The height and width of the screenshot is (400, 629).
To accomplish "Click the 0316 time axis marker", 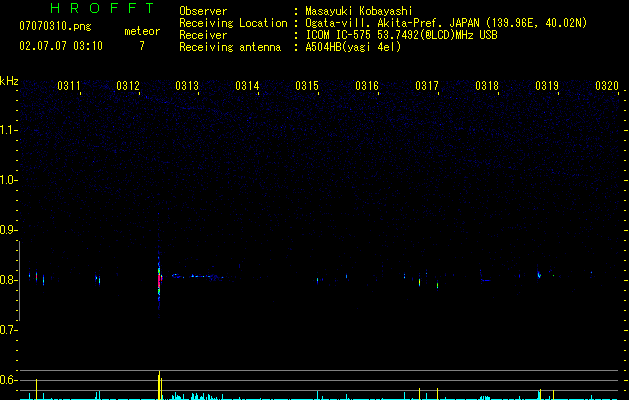I will pyautogui.click(x=367, y=85).
